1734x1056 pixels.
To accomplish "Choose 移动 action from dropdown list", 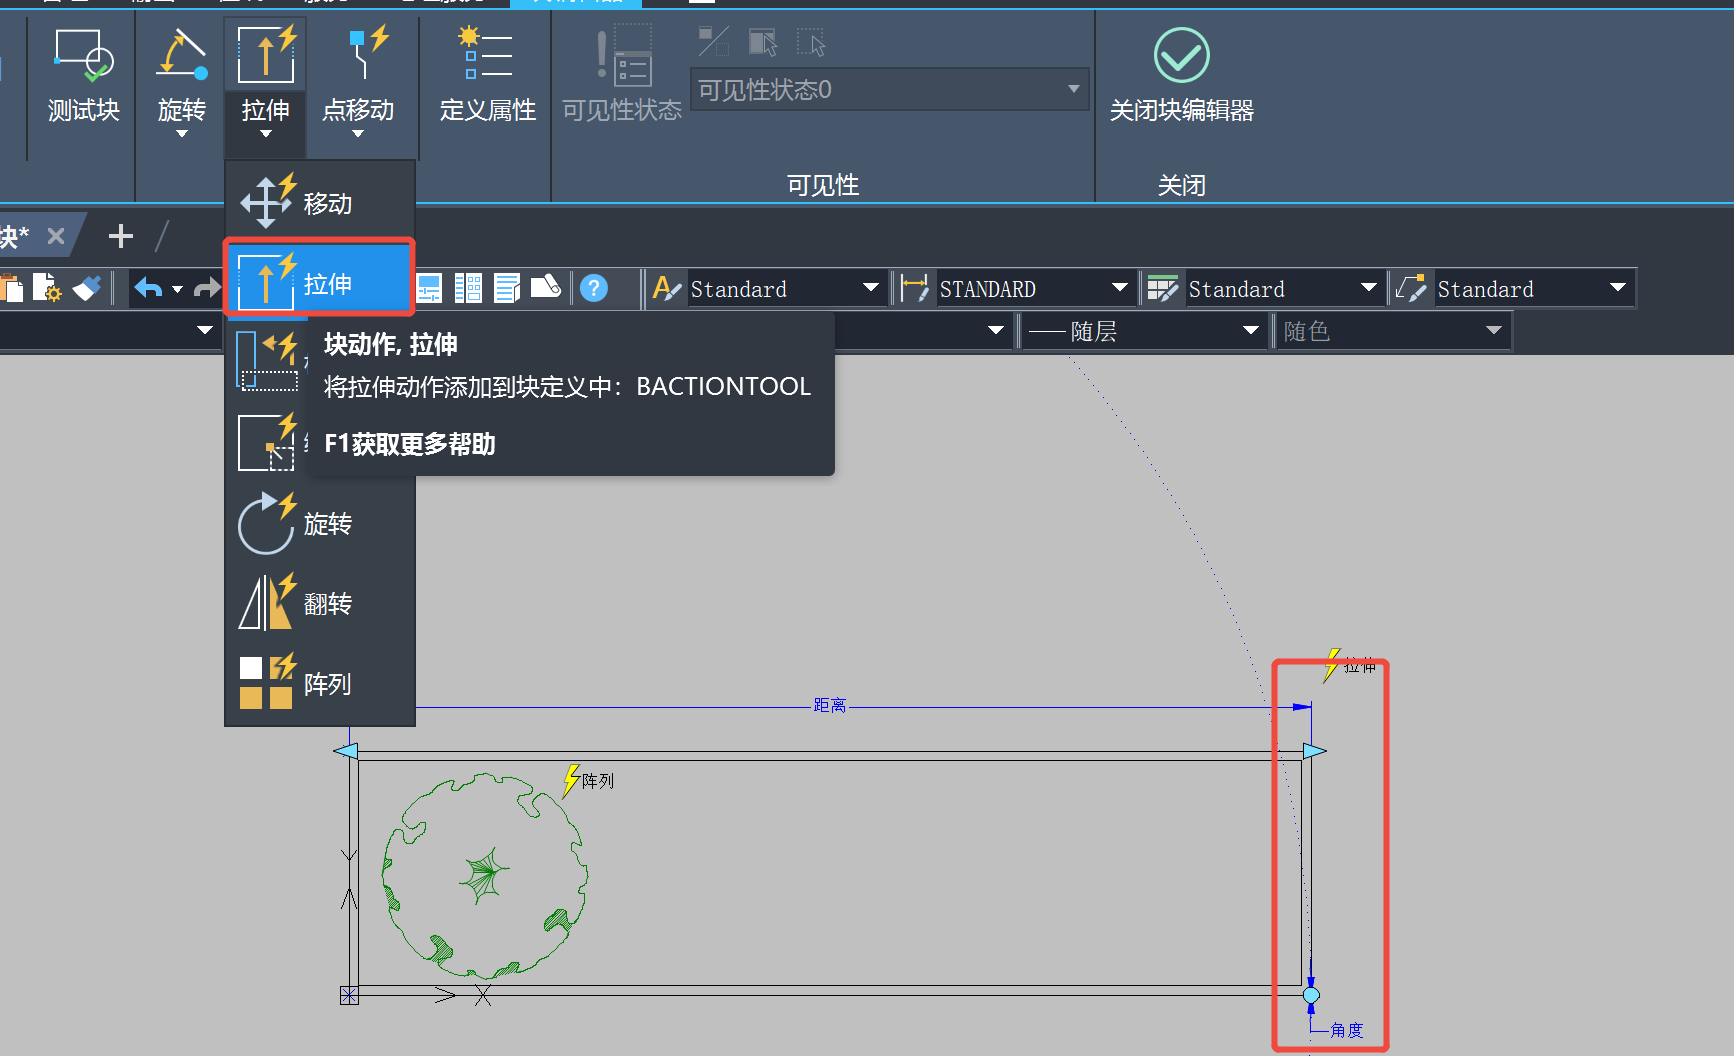I will 320,203.
